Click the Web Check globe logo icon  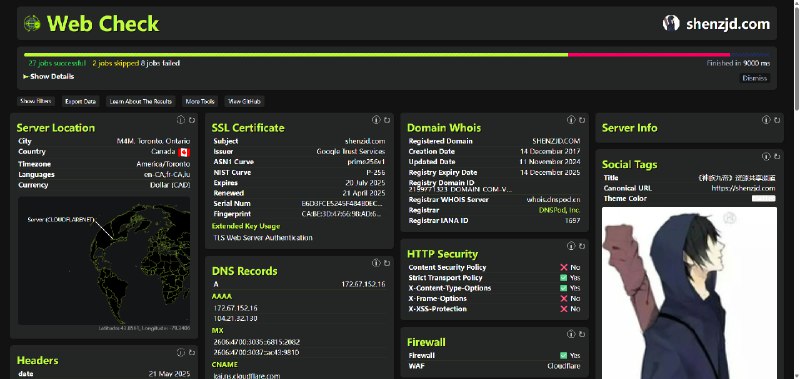click(32, 23)
